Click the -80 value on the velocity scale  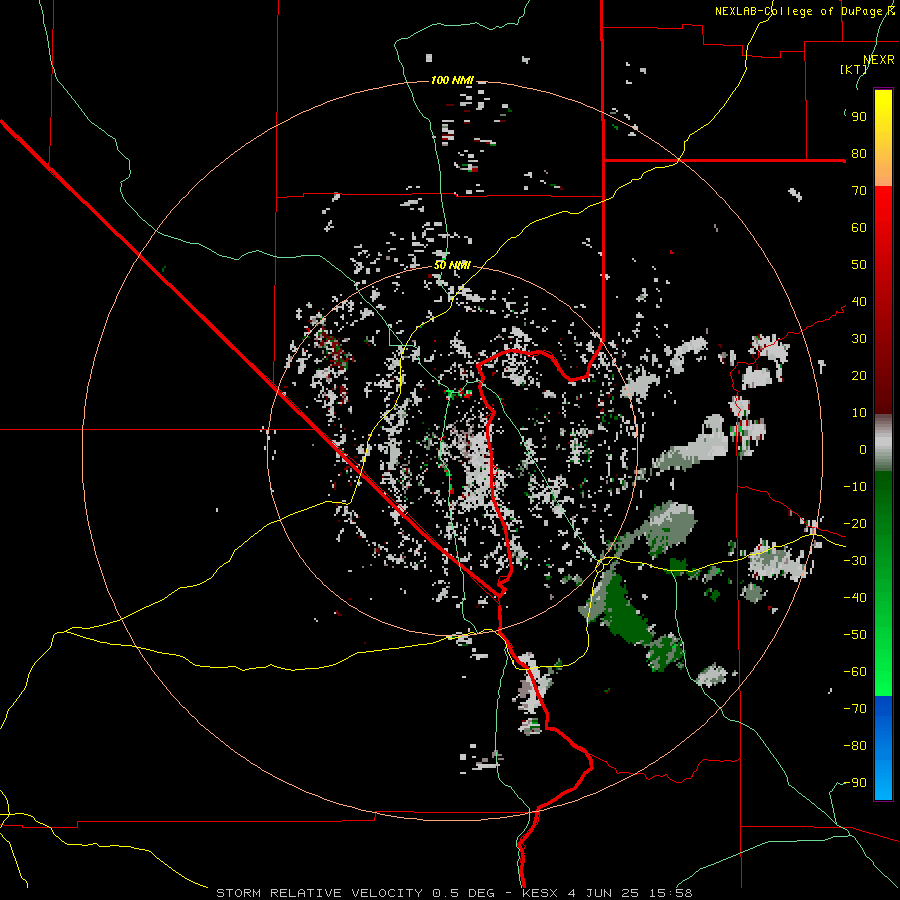pyautogui.click(x=855, y=746)
